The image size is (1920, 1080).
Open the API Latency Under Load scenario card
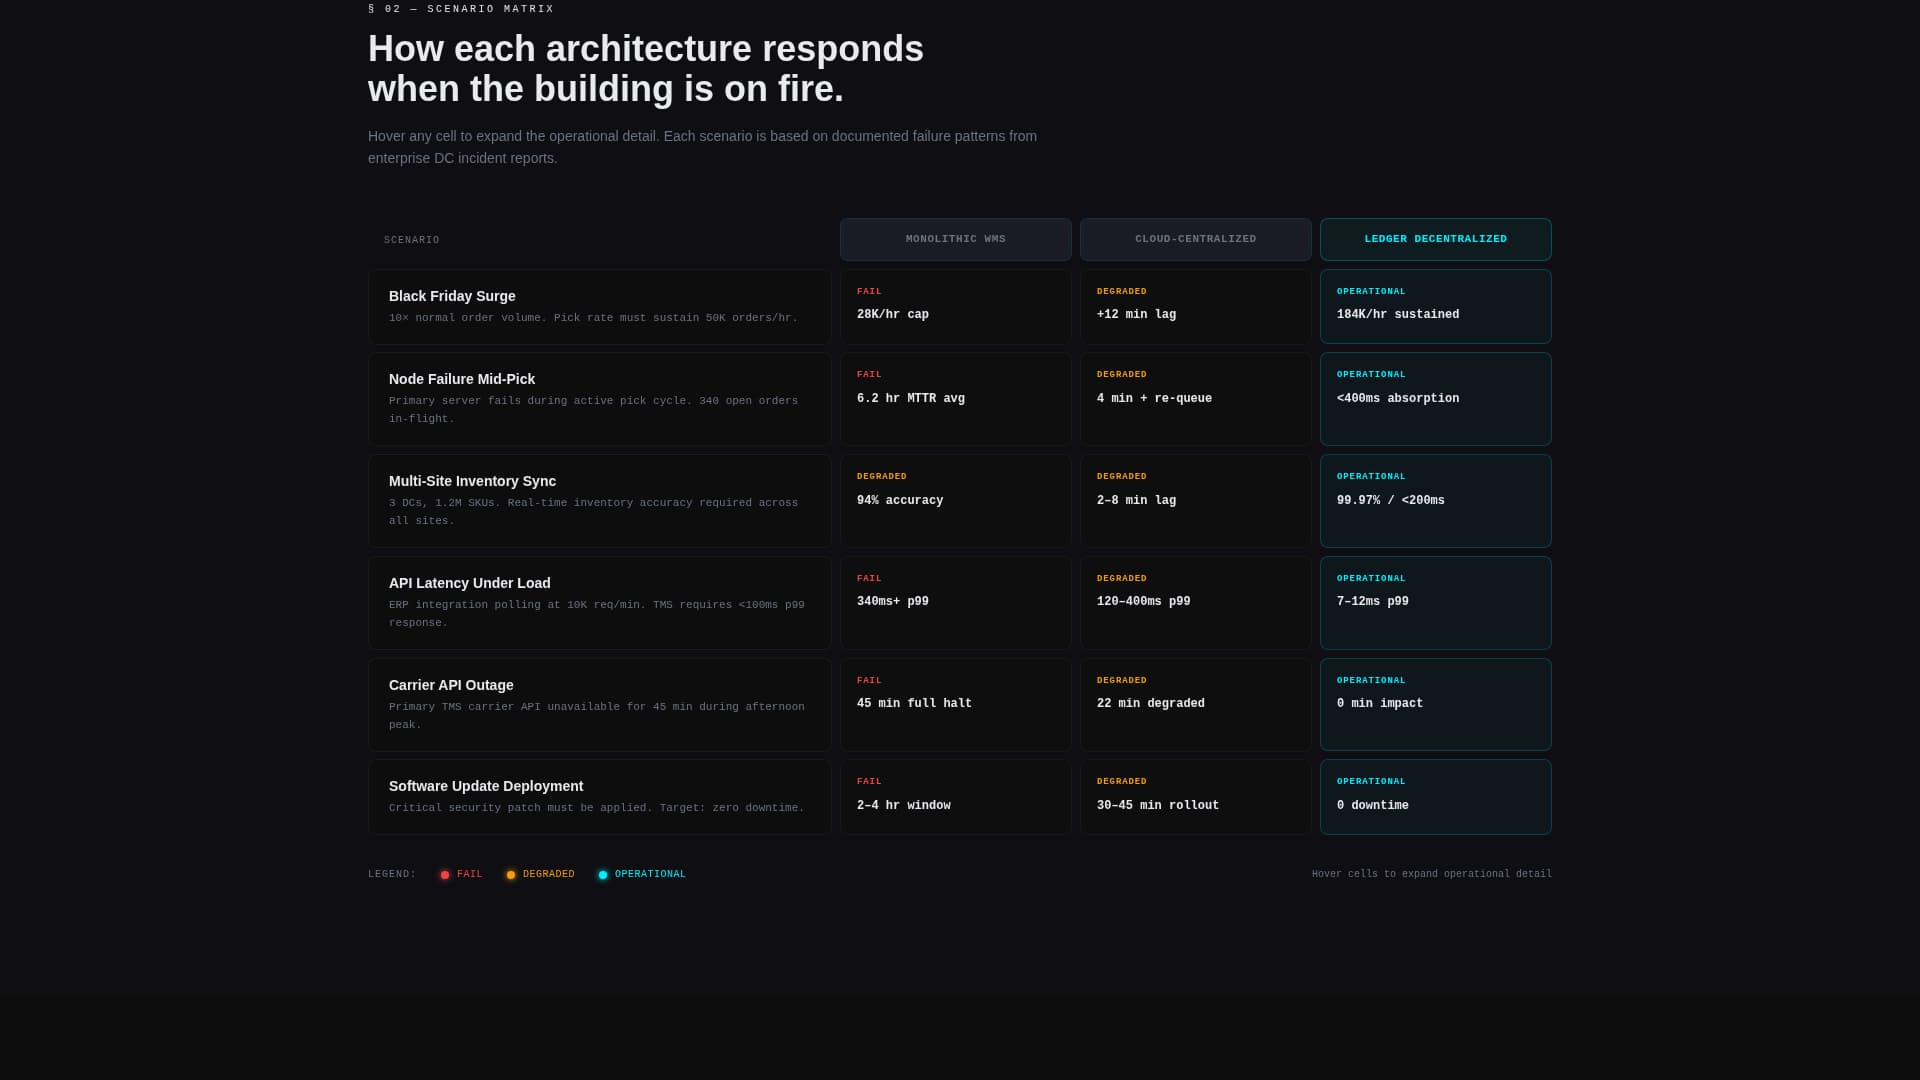click(x=599, y=603)
